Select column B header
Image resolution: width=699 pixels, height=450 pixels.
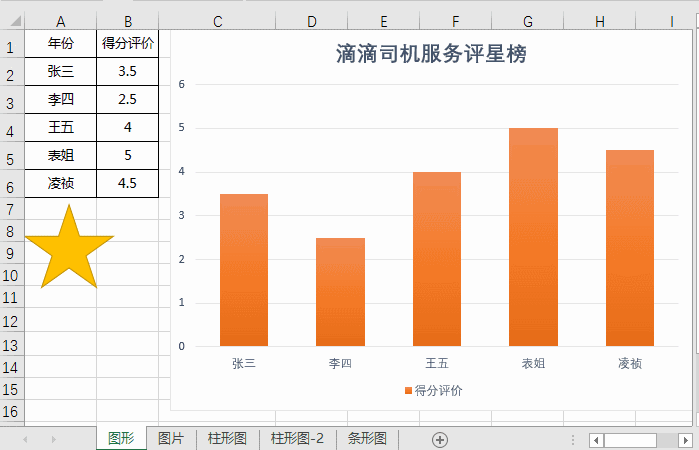[x=128, y=21]
